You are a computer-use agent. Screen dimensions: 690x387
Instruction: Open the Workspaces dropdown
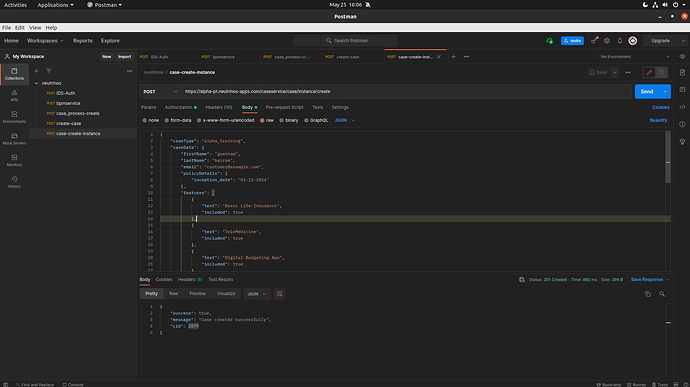(x=45, y=41)
